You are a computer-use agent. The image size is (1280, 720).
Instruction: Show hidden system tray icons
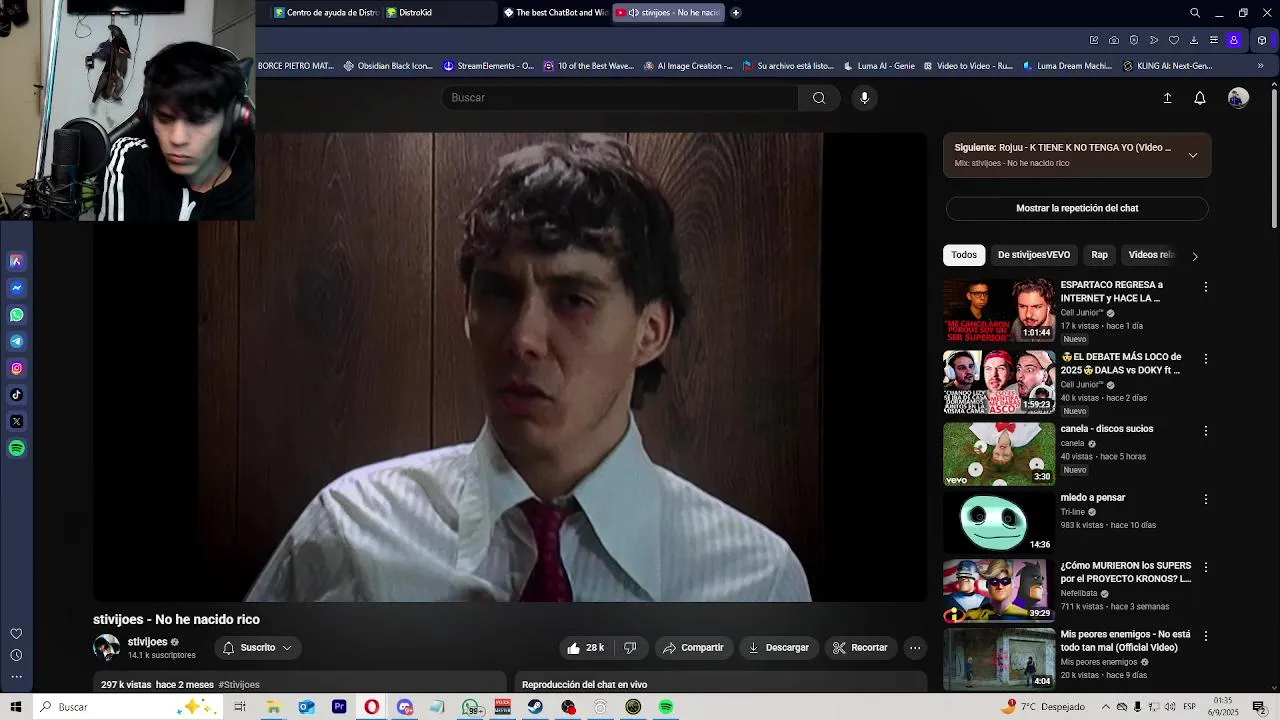[x=1105, y=707]
